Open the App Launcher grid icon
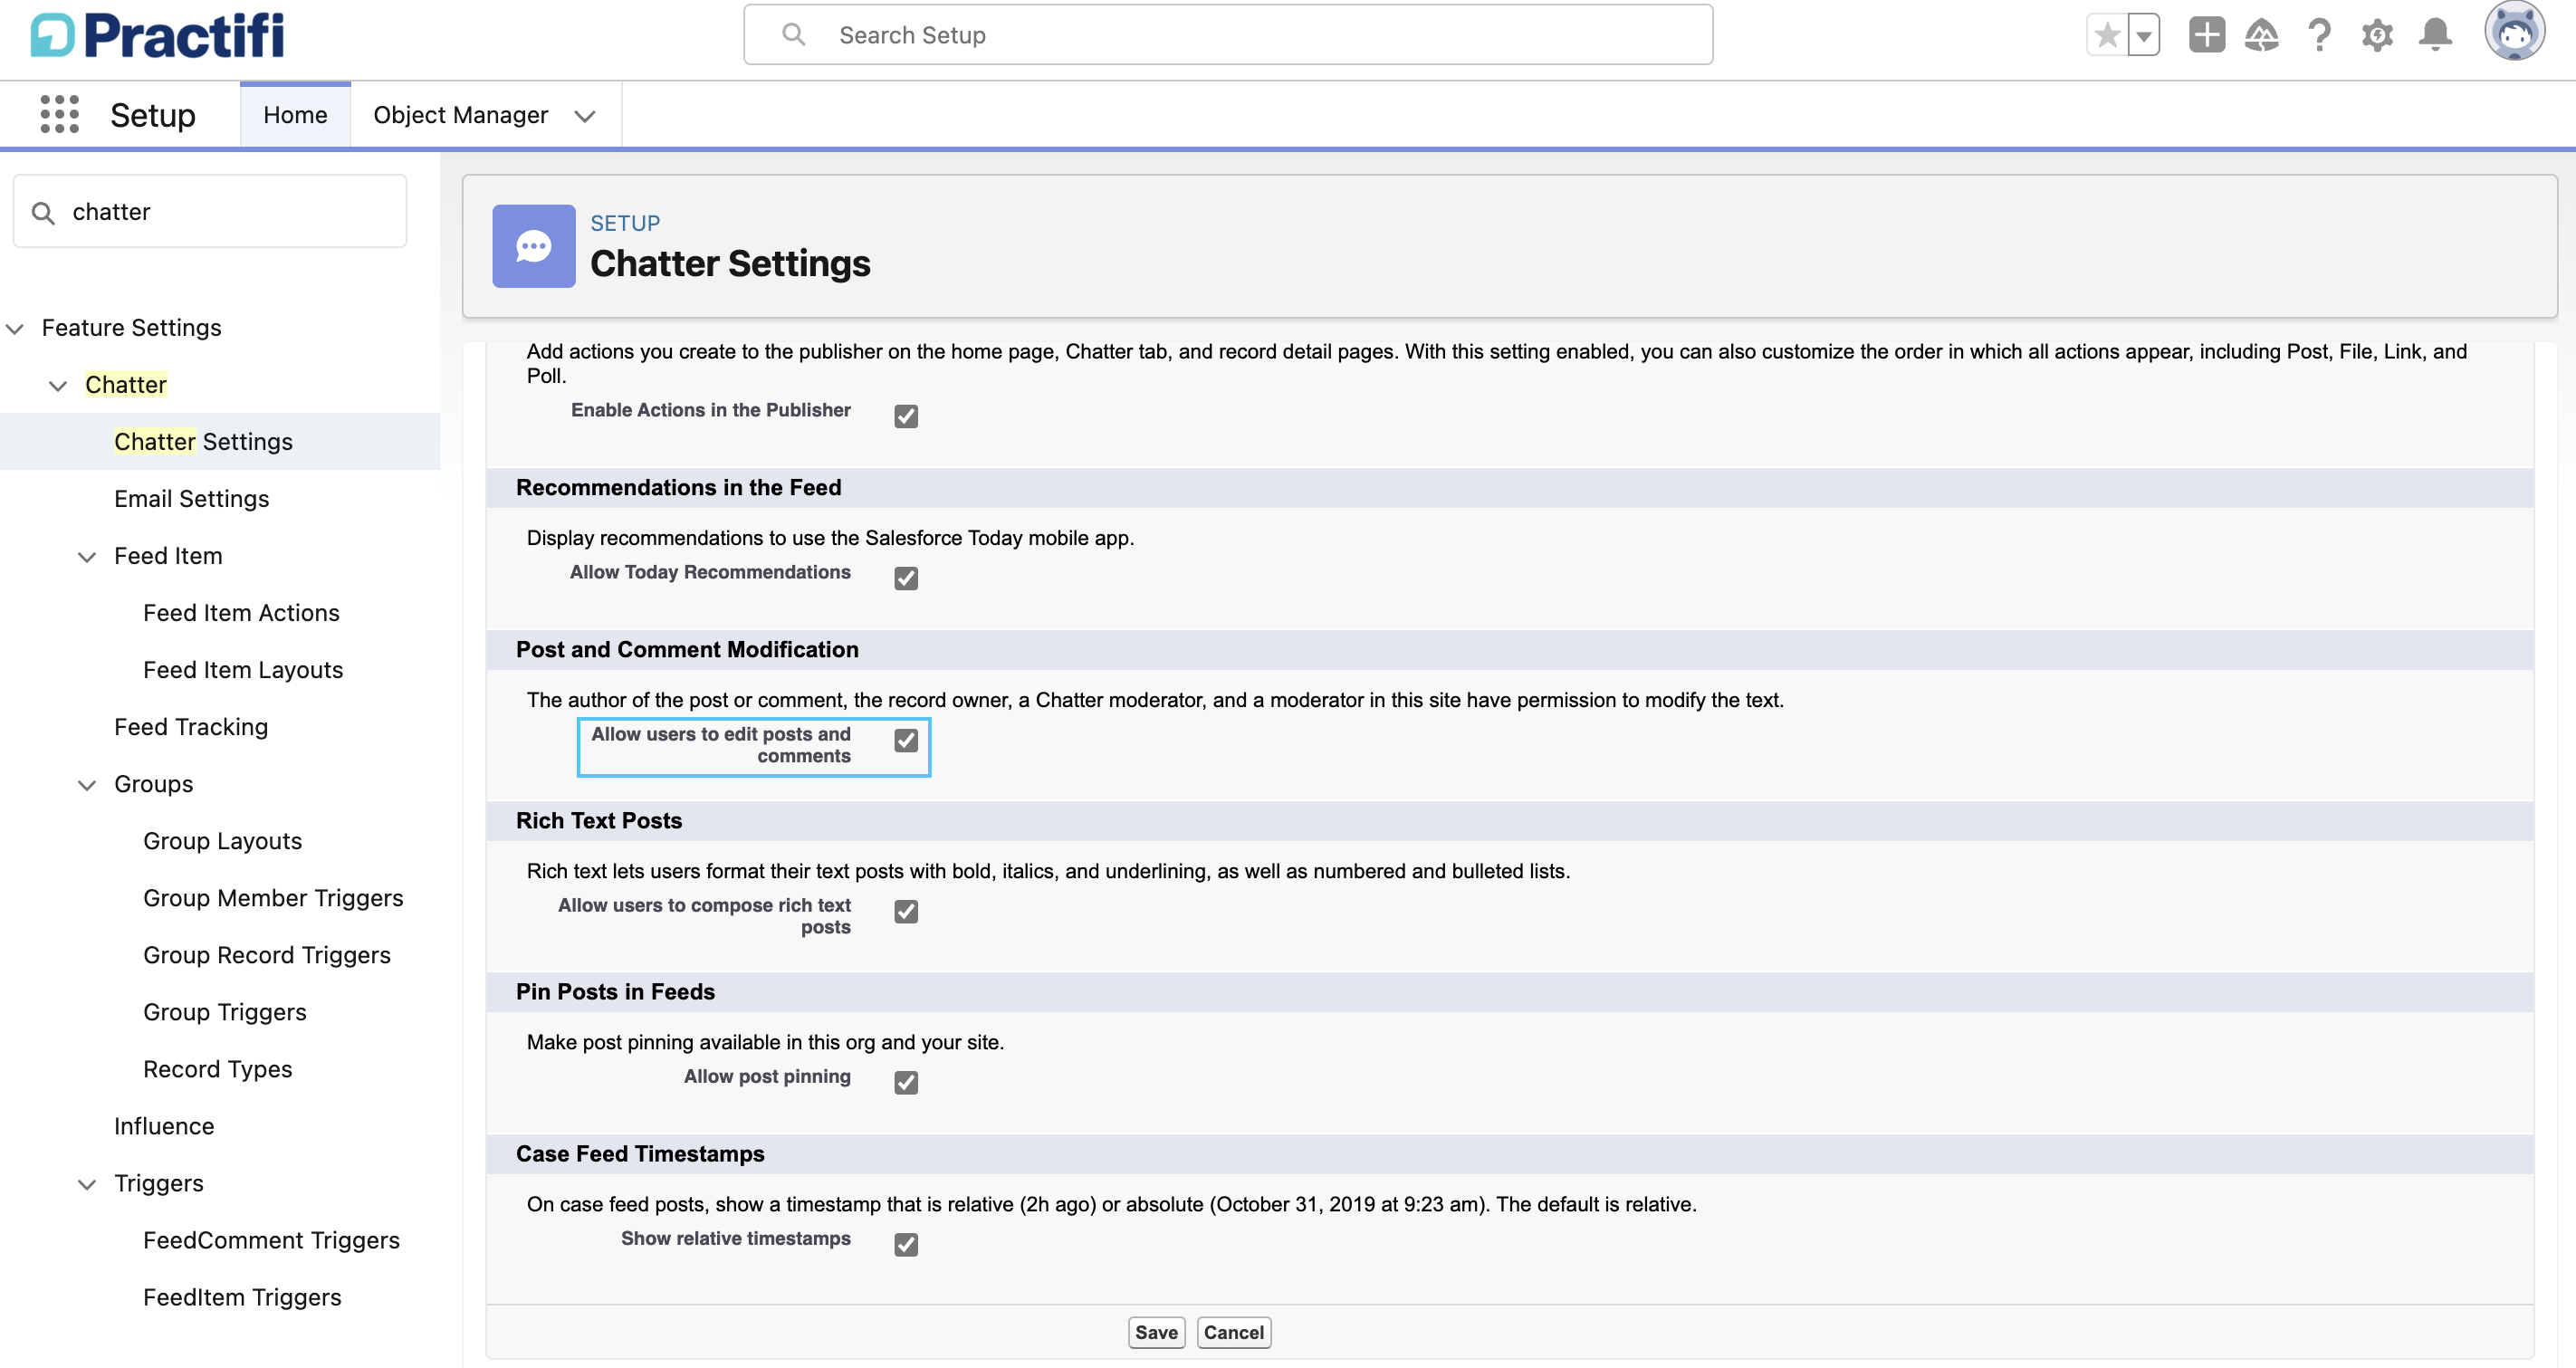2576x1368 pixels. tap(59, 115)
